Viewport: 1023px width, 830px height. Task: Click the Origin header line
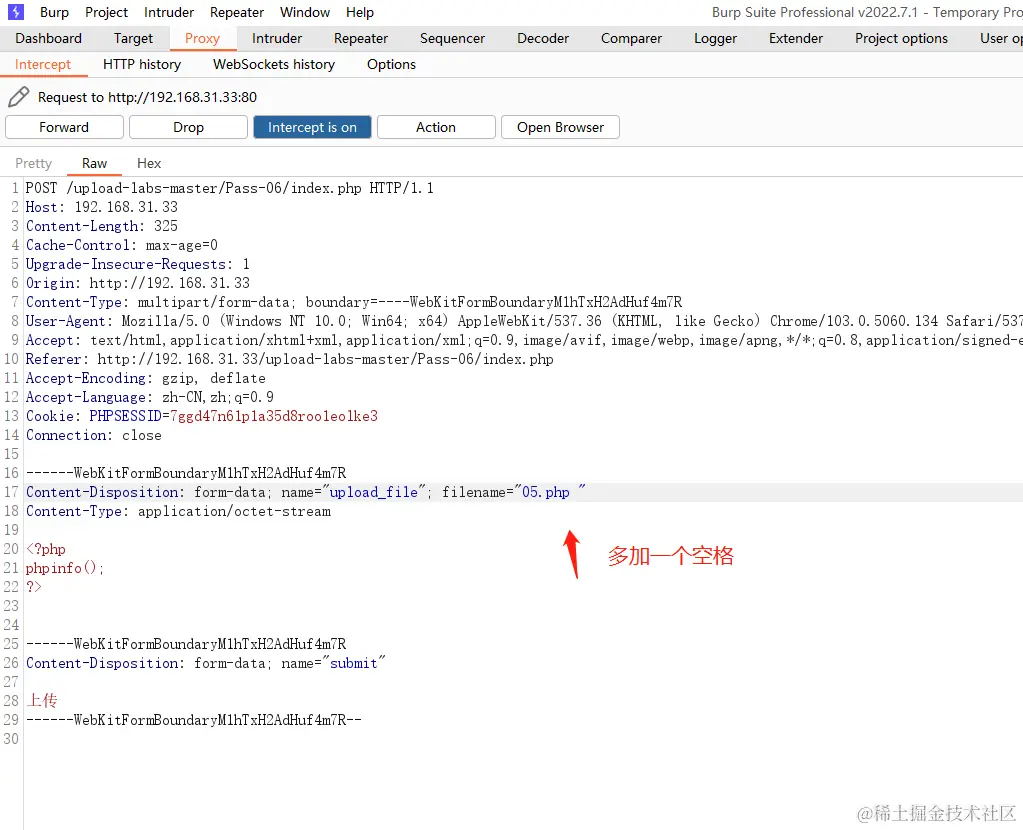(x=138, y=283)
